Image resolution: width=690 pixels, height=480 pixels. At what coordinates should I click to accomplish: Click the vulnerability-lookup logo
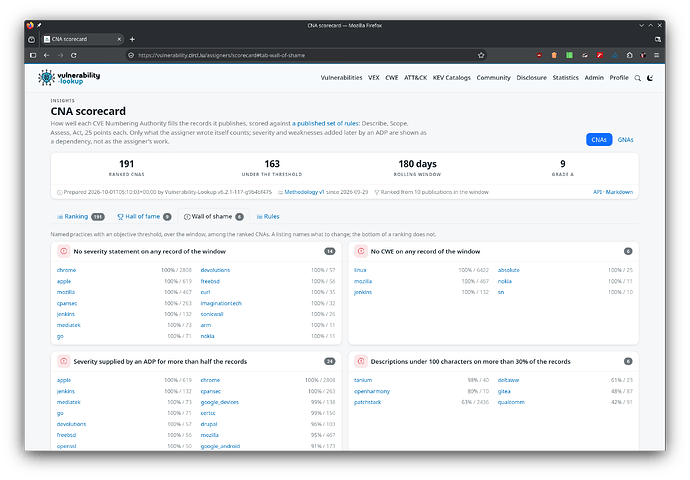coord(69,77)
